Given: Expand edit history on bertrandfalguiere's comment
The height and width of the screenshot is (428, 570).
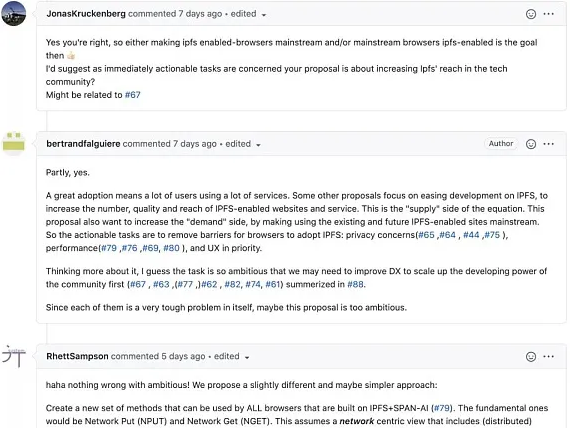Looking at the screenshot, I should 243,144.
